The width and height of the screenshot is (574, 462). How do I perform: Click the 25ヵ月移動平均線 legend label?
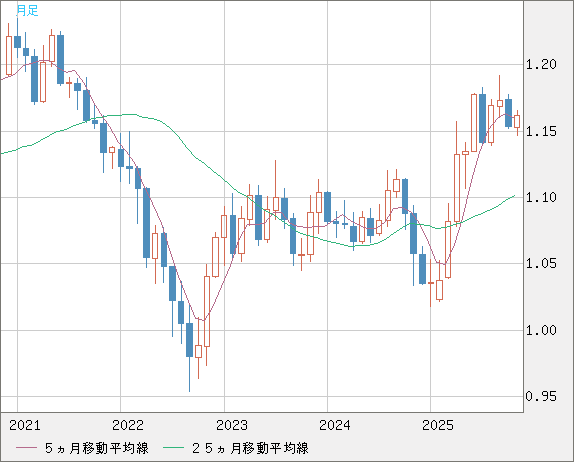[250, 448]
